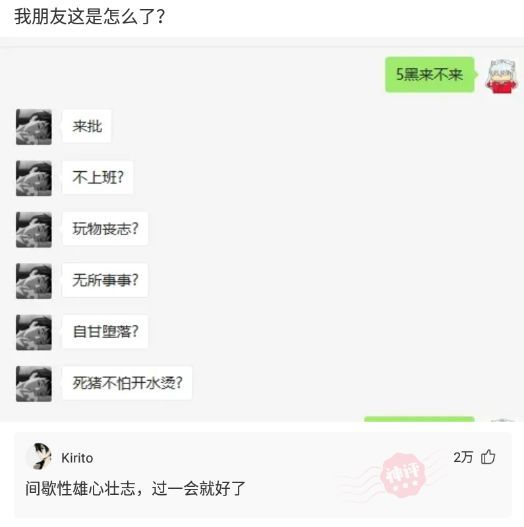The image size is (524, 527).
Task: Tap the sender's avatar beside 5黑来不来
Action: coord(501,75)
